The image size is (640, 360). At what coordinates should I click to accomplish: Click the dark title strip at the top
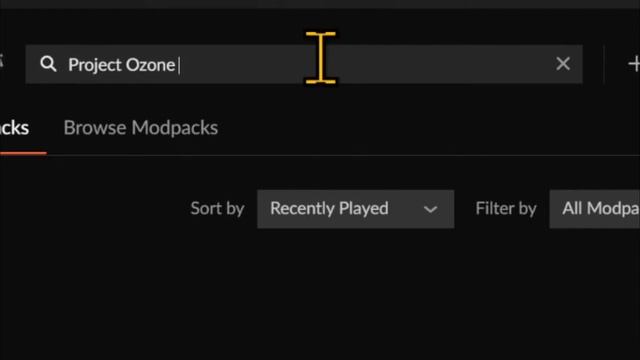(320, 4)
